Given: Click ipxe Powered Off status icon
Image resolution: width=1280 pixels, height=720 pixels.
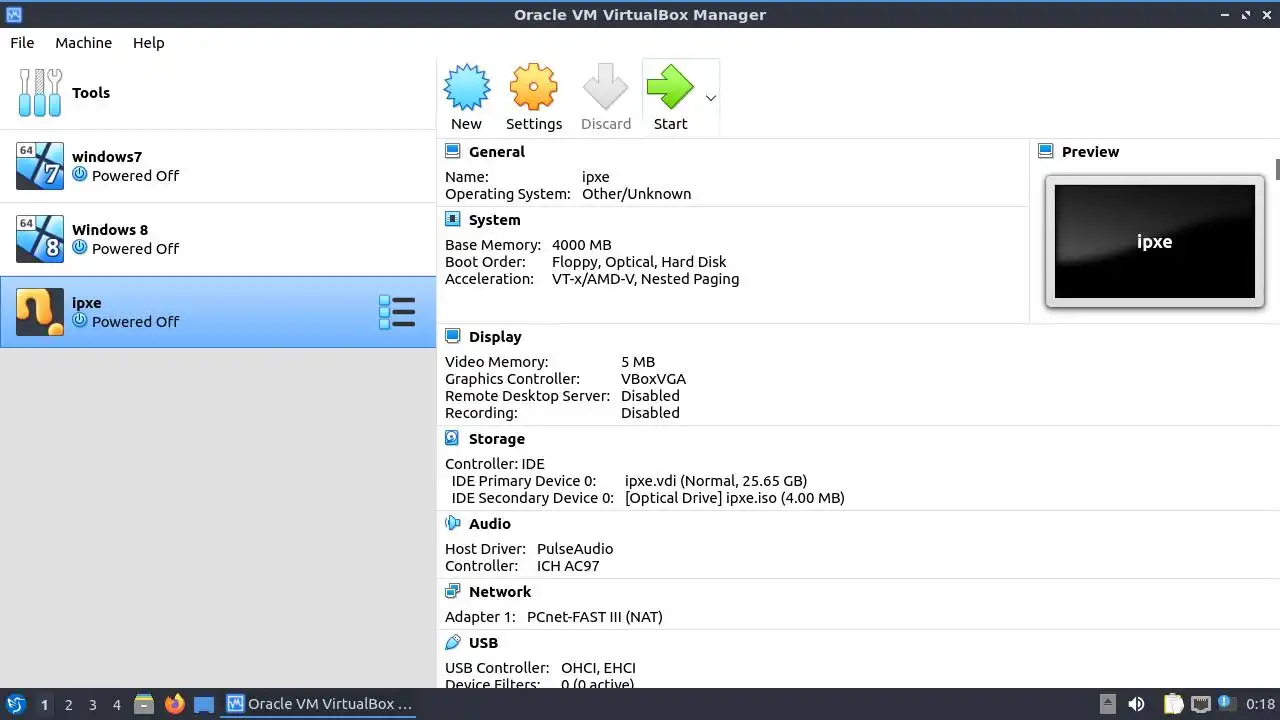Looking at the screenshot, I should [x=80, y=321].
